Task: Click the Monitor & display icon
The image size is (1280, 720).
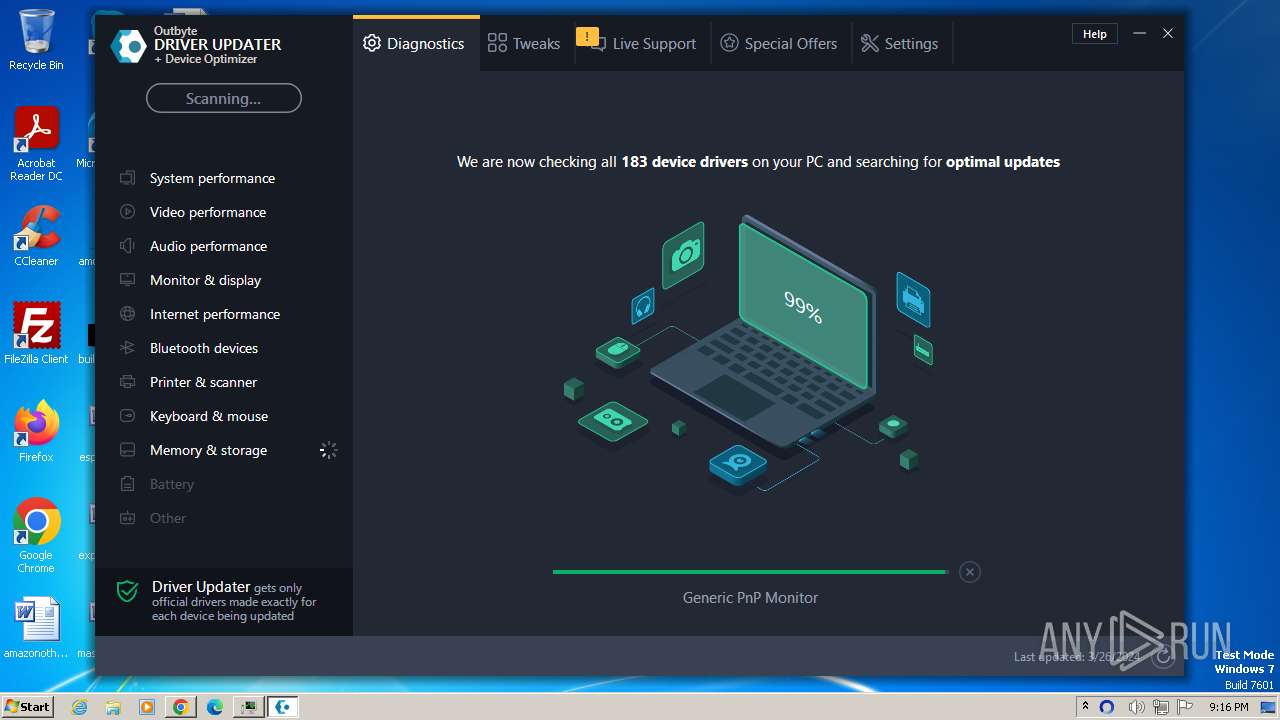Action: point(127,280)
